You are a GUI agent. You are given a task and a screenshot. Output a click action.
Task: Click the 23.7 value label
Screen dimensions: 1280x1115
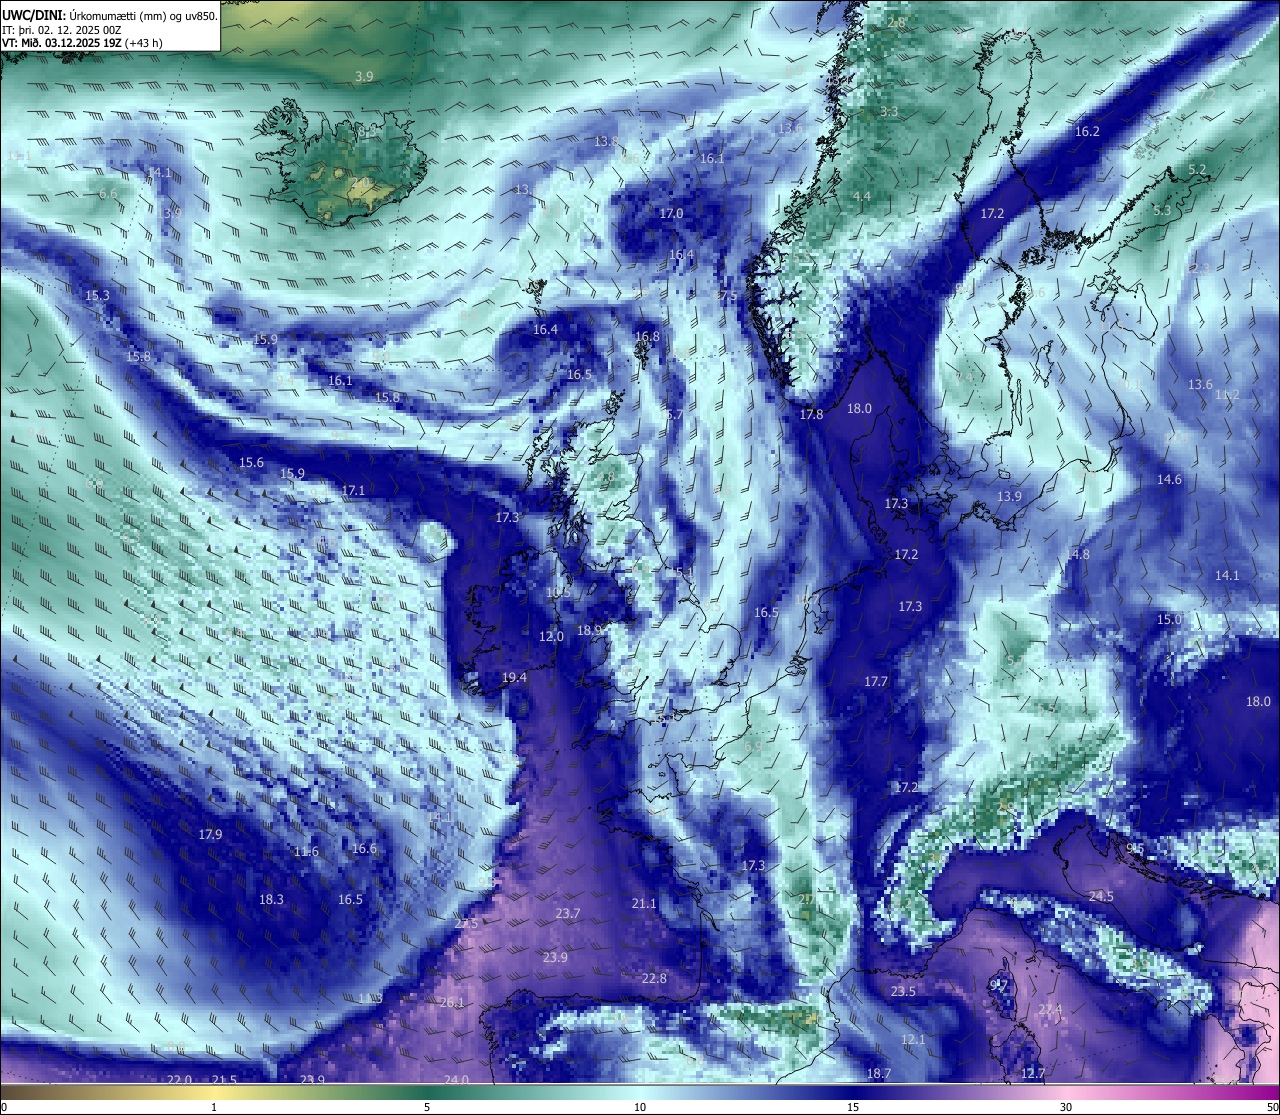click(567, 913)
